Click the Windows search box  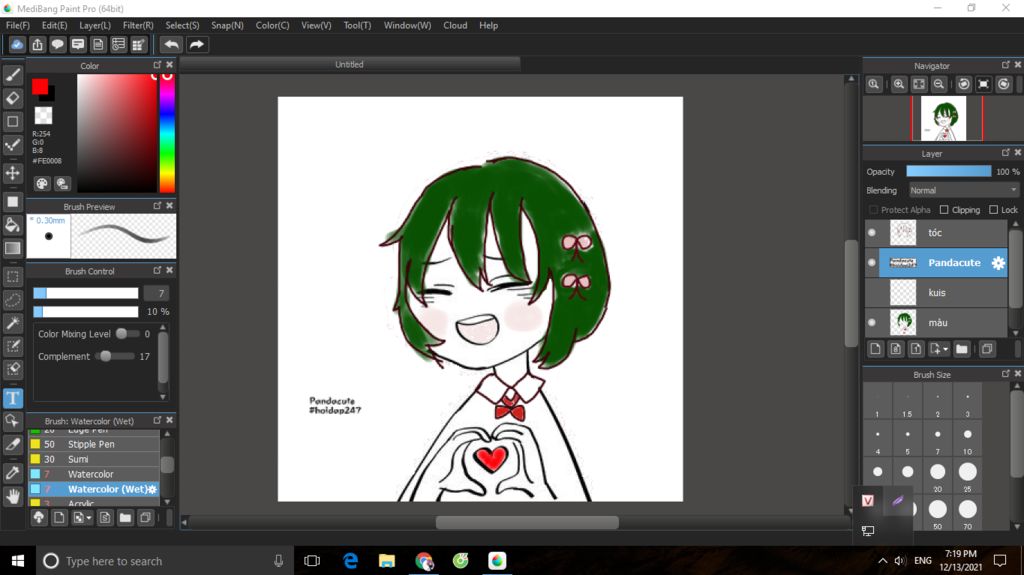(163, 561)
